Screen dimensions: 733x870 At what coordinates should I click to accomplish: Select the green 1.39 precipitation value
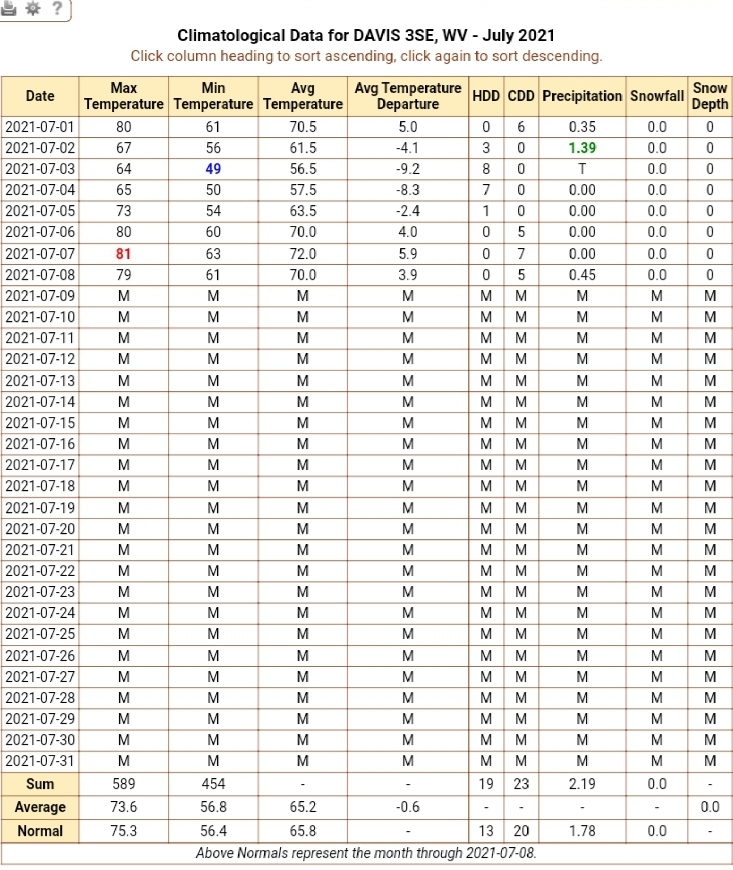coord(582,148)
